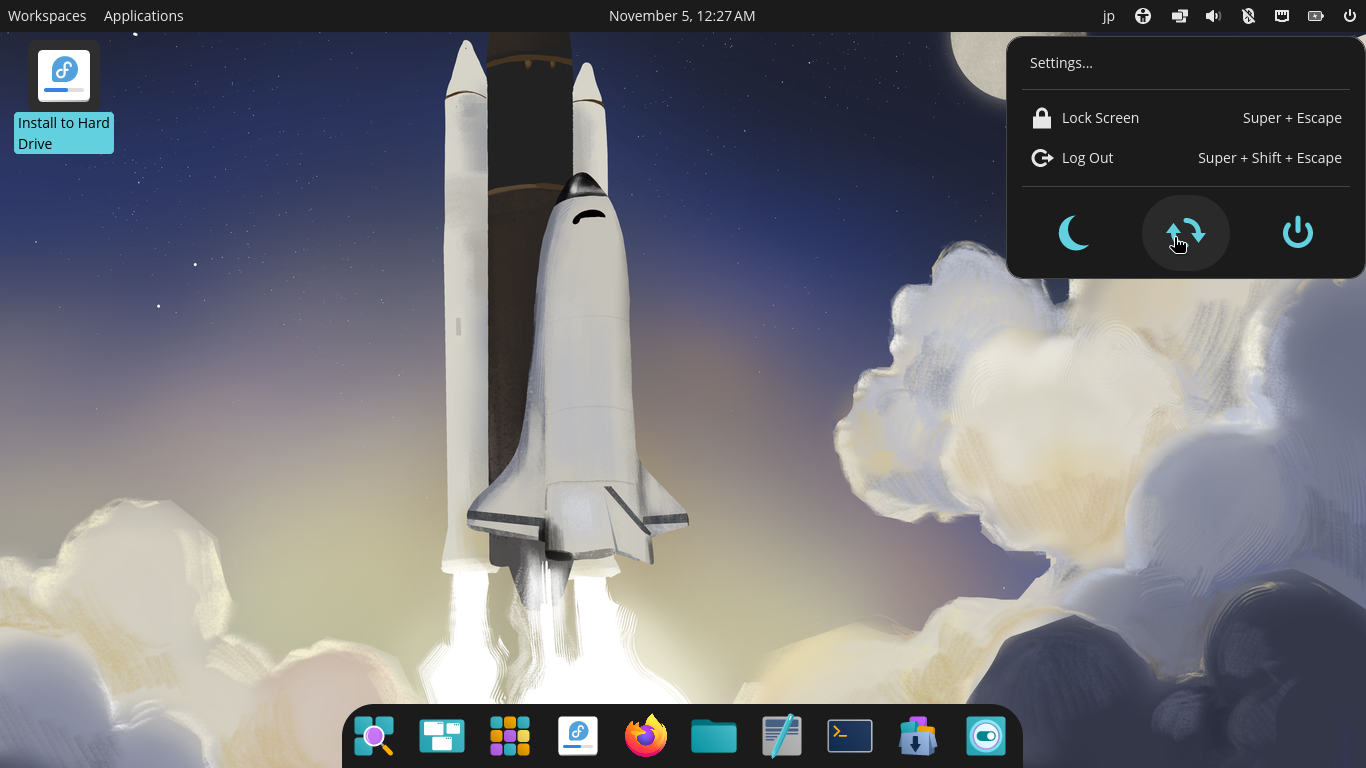1366x768 pixels.
Task: Open the Workspaces overview from the dock
Action: click(442, 737)
